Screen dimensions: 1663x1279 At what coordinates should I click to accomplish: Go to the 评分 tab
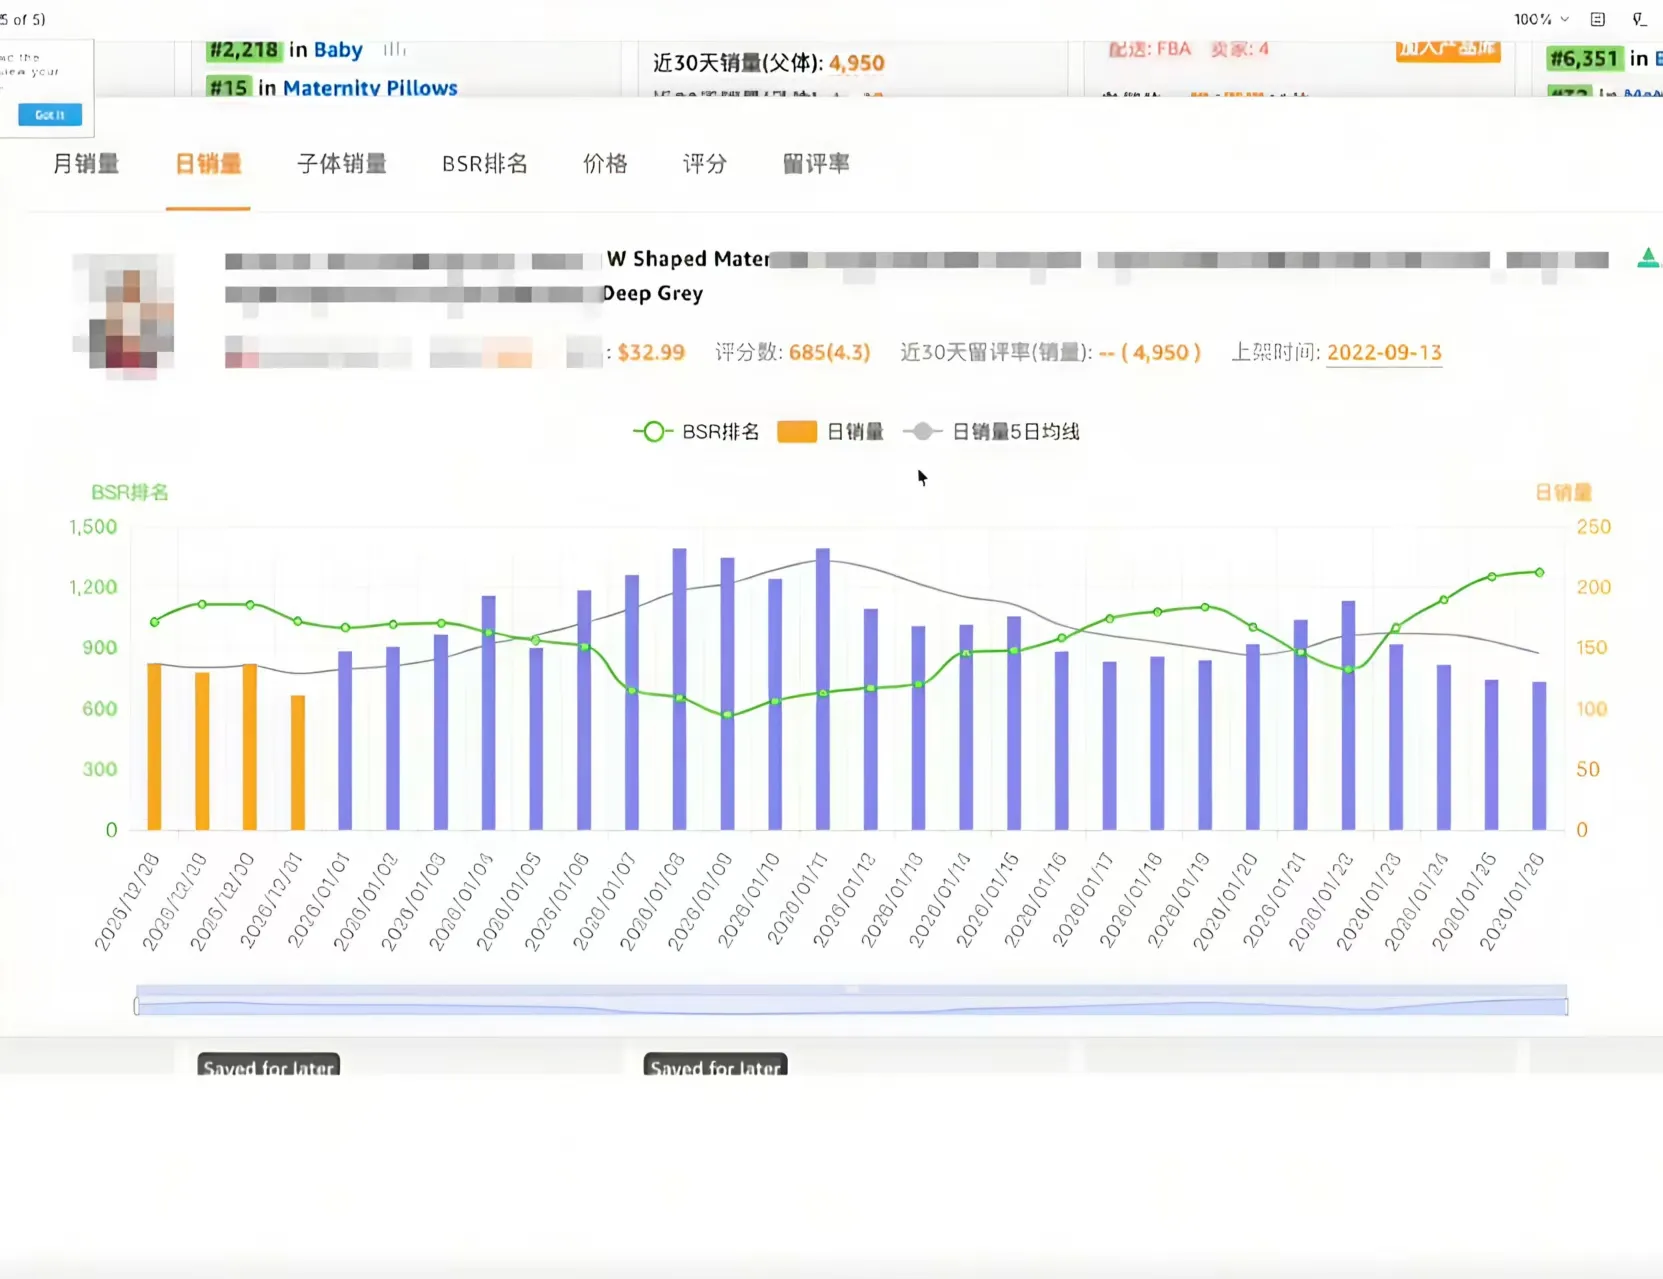[704, 164]
